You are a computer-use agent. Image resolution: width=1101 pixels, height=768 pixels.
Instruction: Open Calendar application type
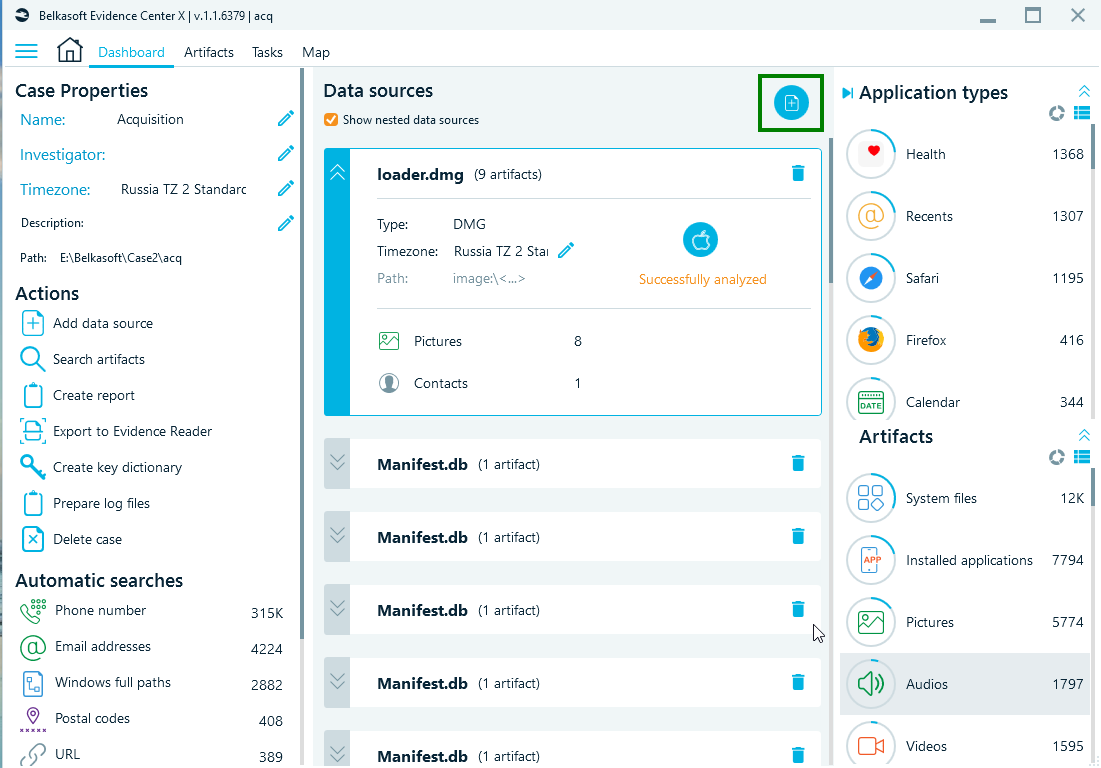(965, 401)
